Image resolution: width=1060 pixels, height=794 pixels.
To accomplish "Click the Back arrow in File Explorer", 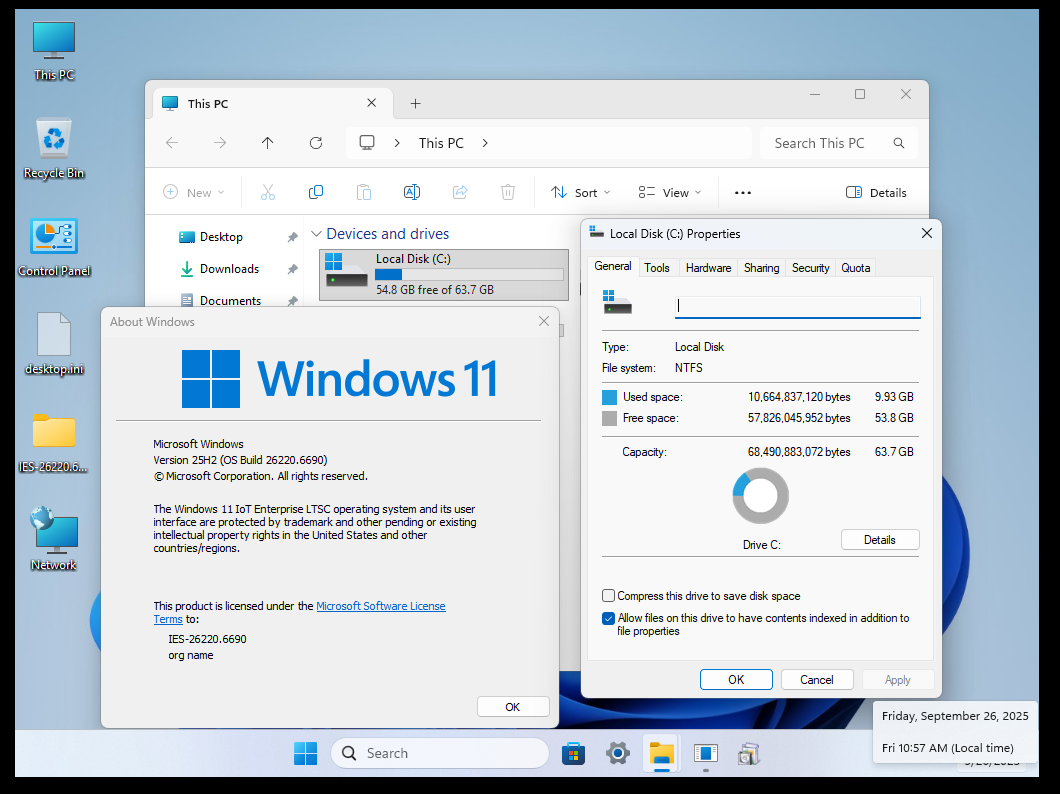I will click(x=172, y=143).
